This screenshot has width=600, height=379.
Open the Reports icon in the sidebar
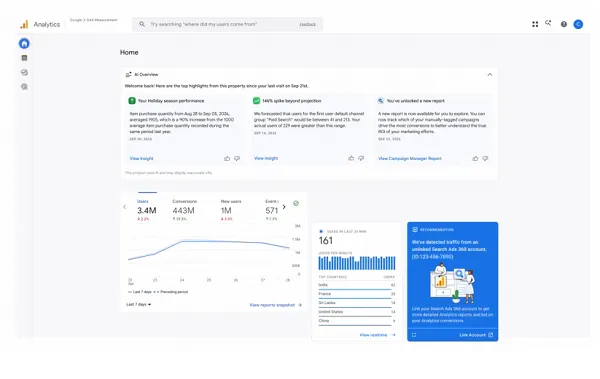[x=24, y=58]
